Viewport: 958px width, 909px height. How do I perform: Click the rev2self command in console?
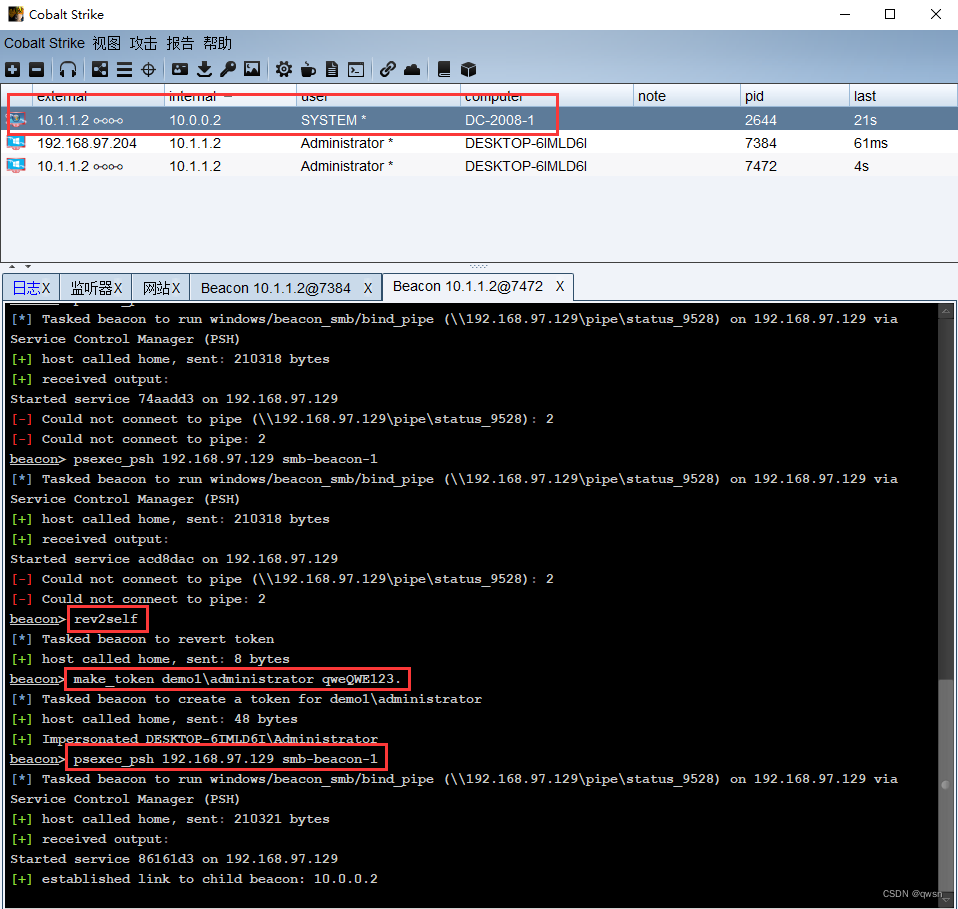coord(106,619)
